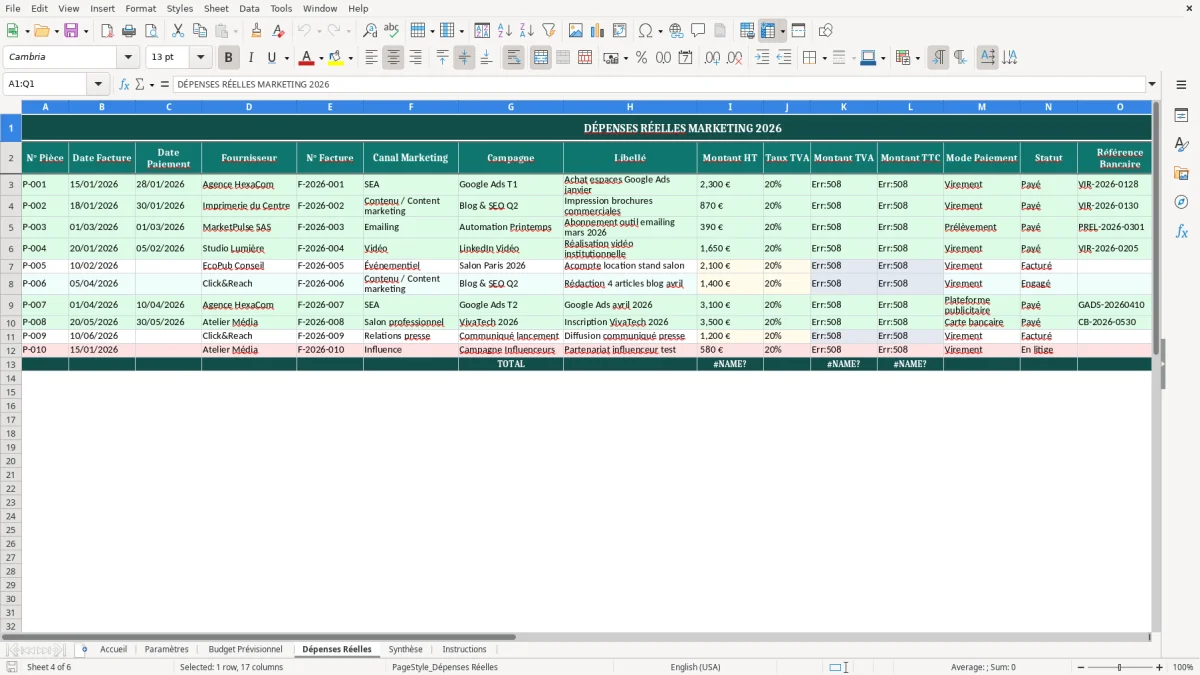
Task: Click the Background Color yellow swatch
Action: [336, 58]
